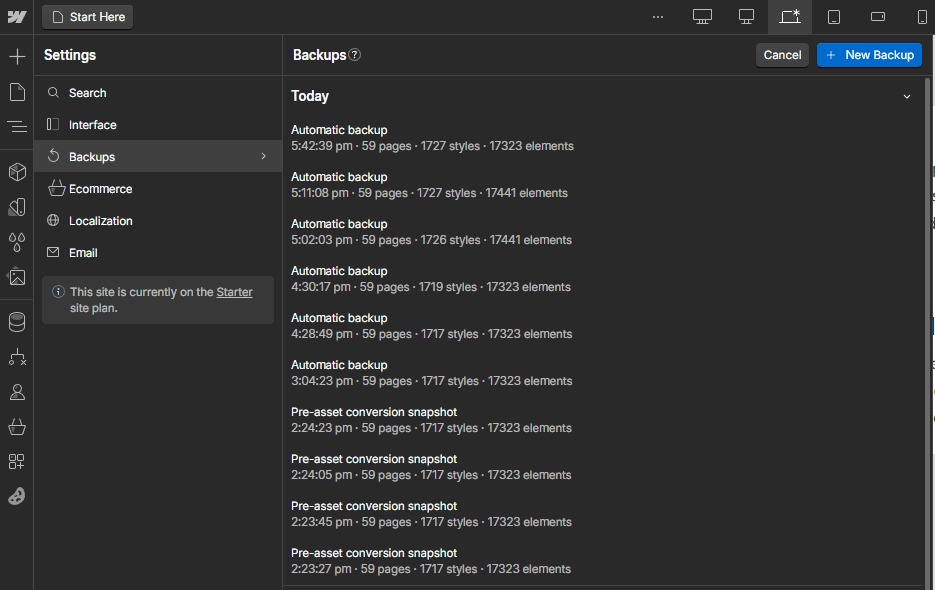Viewport: 935px width, 590px height.
Task: Open the Add Elements panel
Action: [17, 57]
